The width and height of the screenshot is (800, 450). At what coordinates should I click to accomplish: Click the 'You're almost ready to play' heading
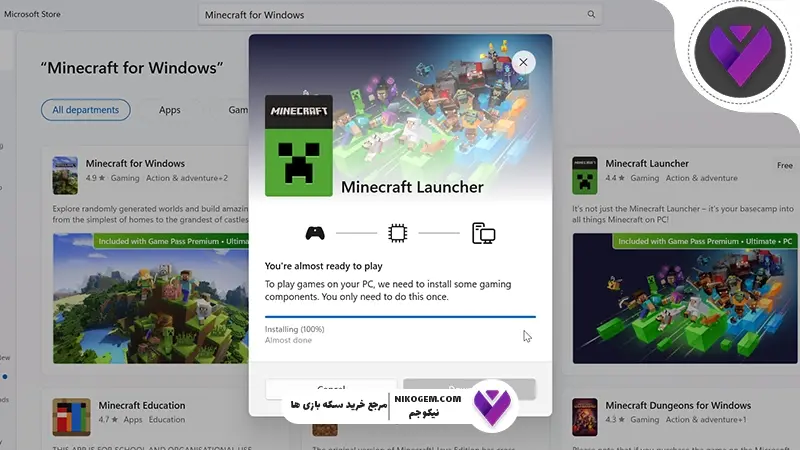(x=323, y=266)
